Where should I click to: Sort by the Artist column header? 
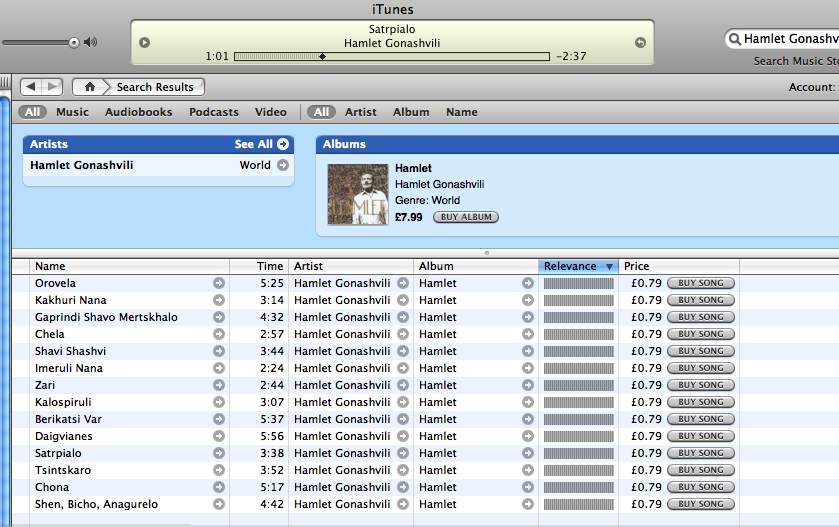[351, 266]
